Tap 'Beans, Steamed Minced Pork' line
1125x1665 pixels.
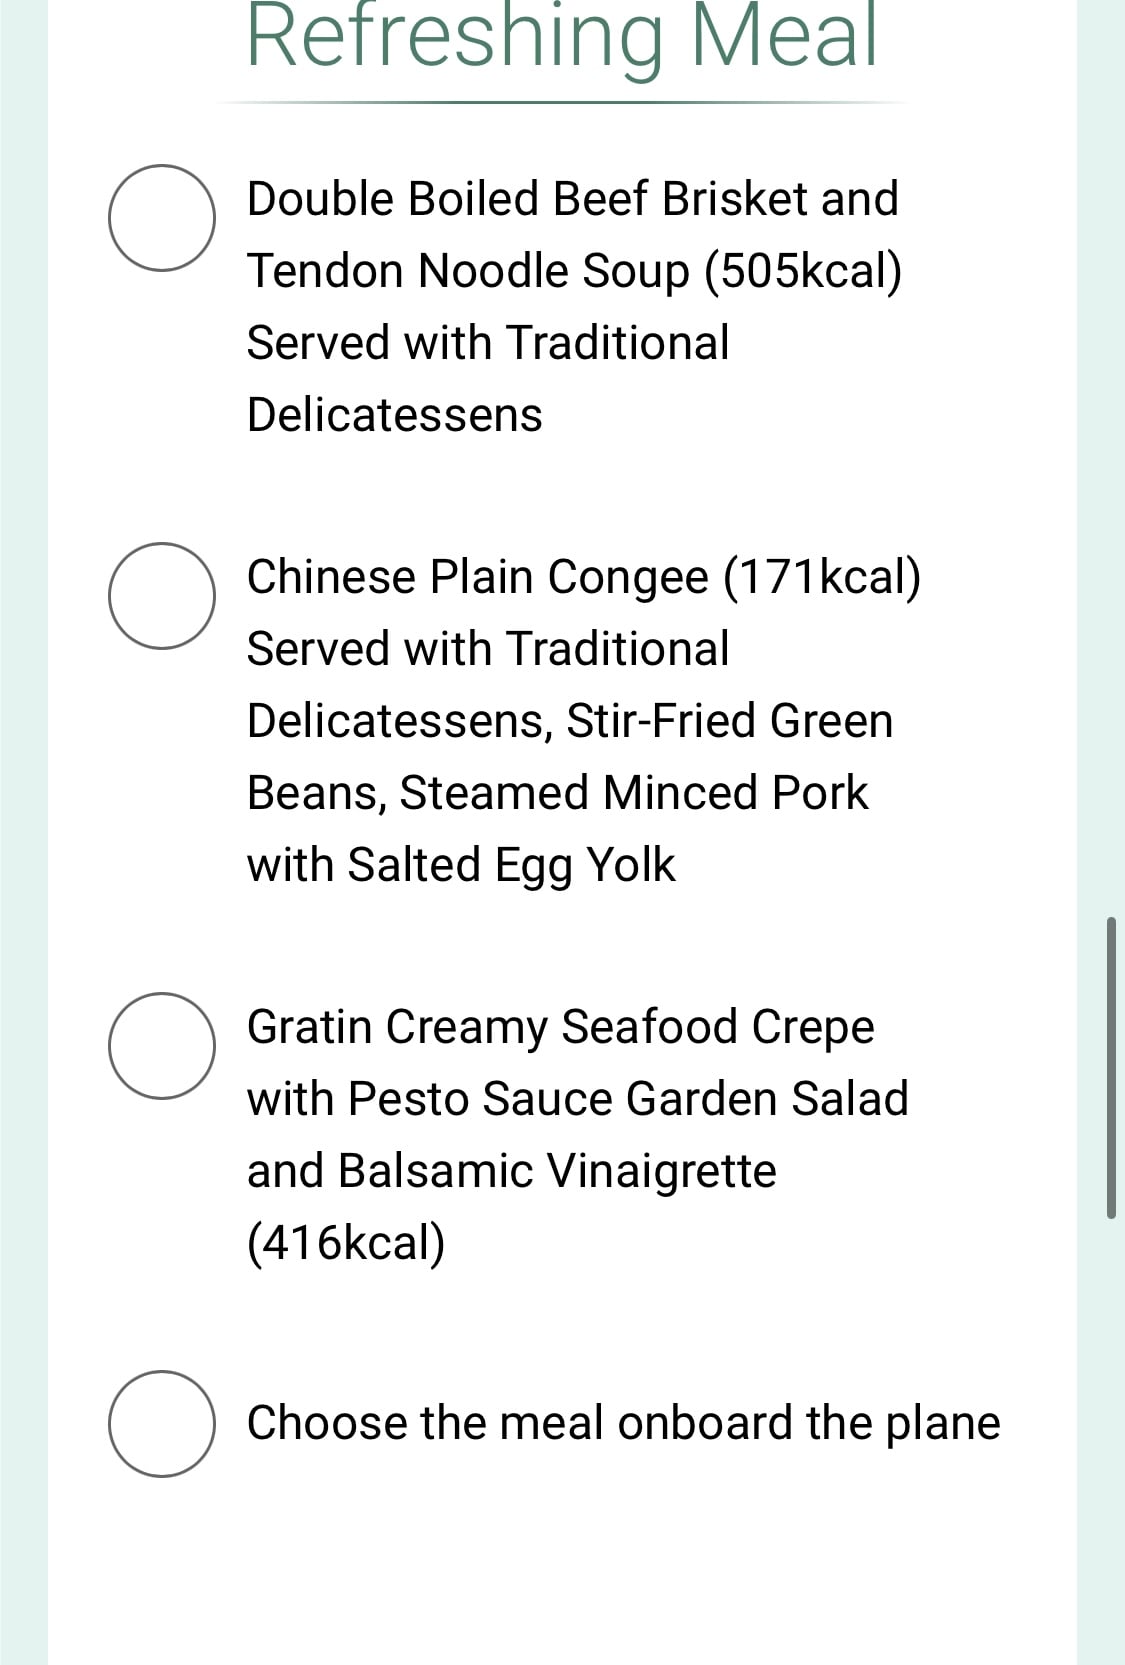click(558, 793)
